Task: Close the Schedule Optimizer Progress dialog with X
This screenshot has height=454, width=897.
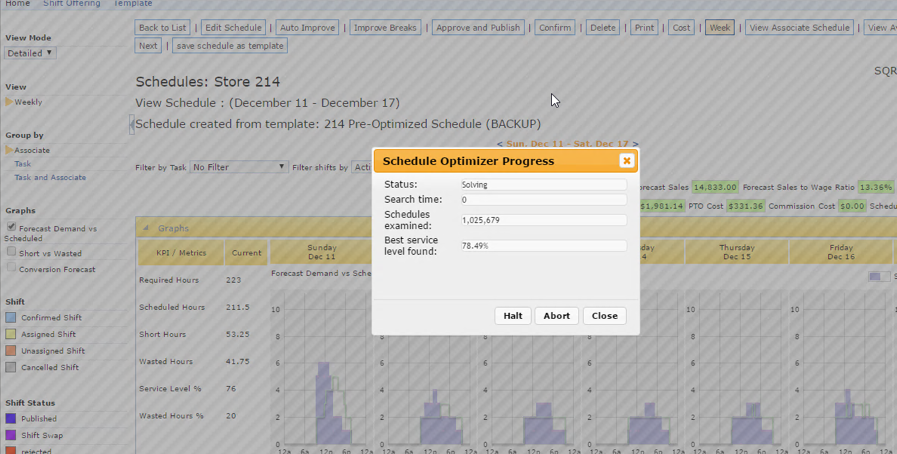Action: point(626,161)
